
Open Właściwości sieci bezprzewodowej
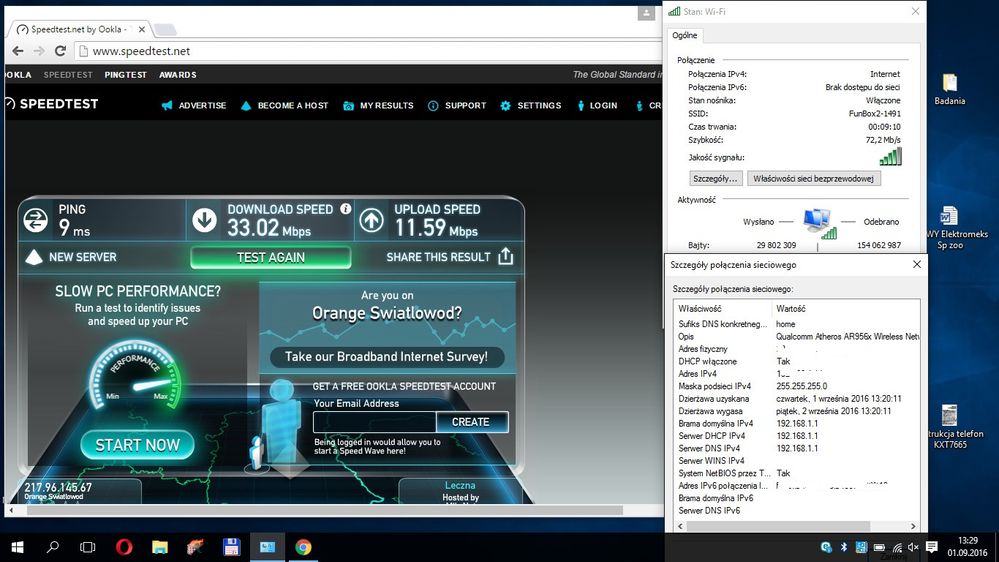[x=814, y=178]
